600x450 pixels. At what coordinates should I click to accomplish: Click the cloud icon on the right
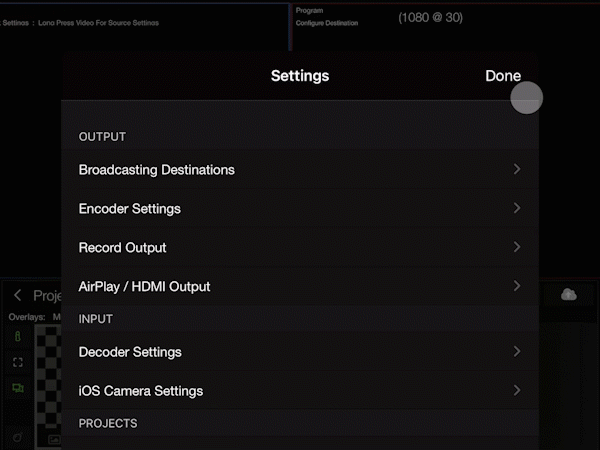(x=568, y=294)
